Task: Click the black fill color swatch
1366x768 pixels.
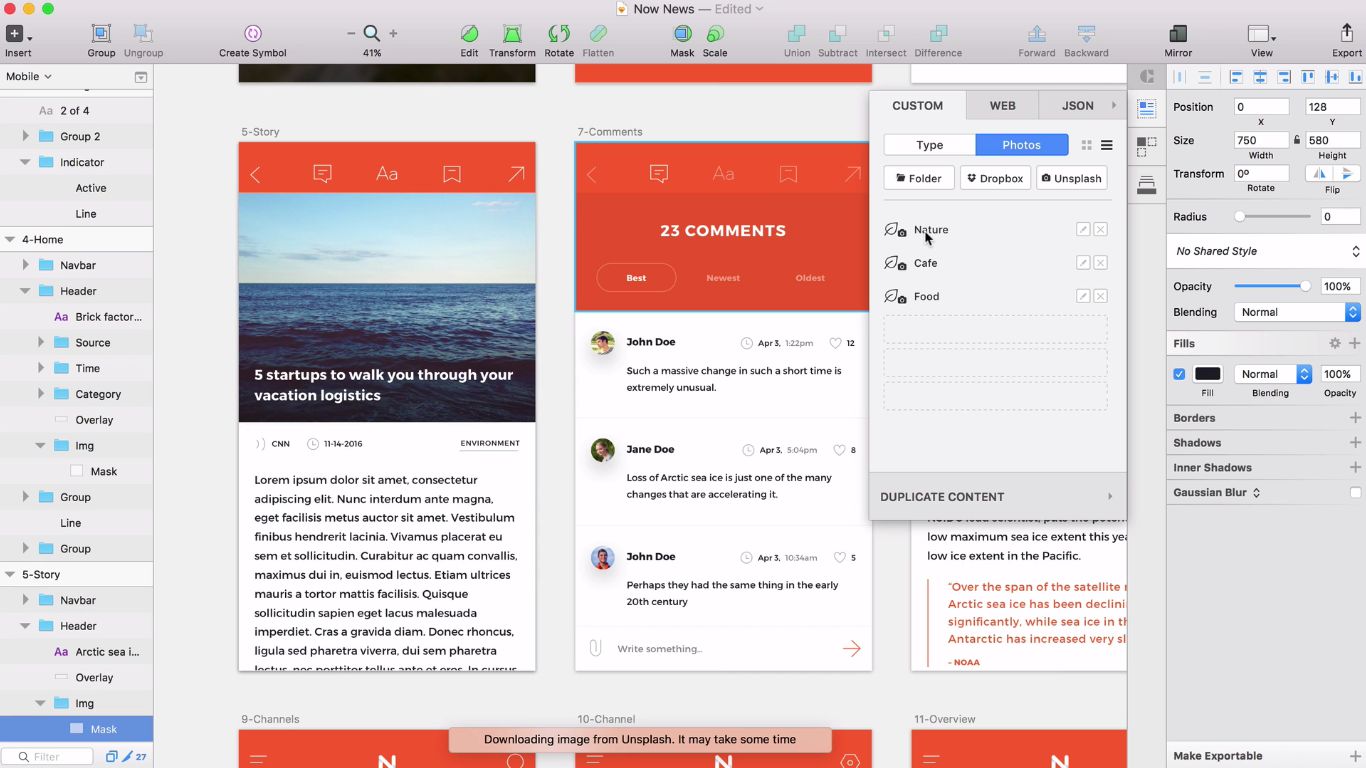Action: coord(1208,374)
